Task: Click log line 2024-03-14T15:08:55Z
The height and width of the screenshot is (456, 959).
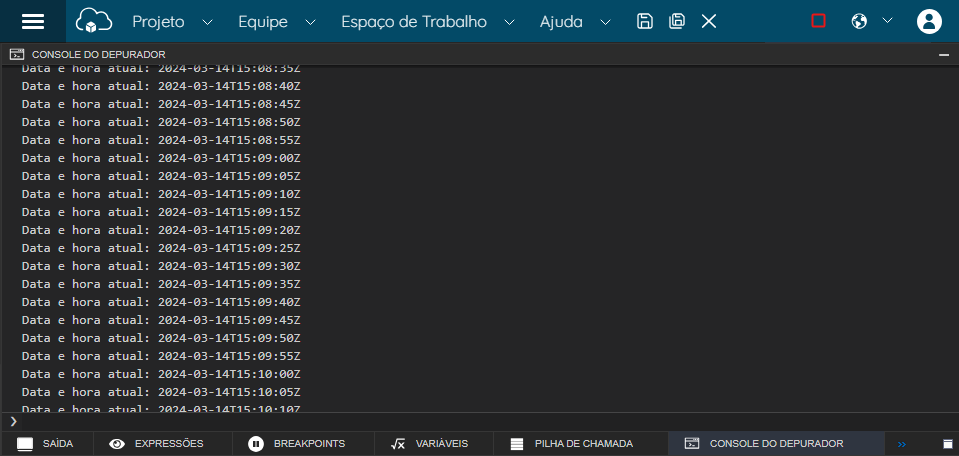Action: [161, 140]
